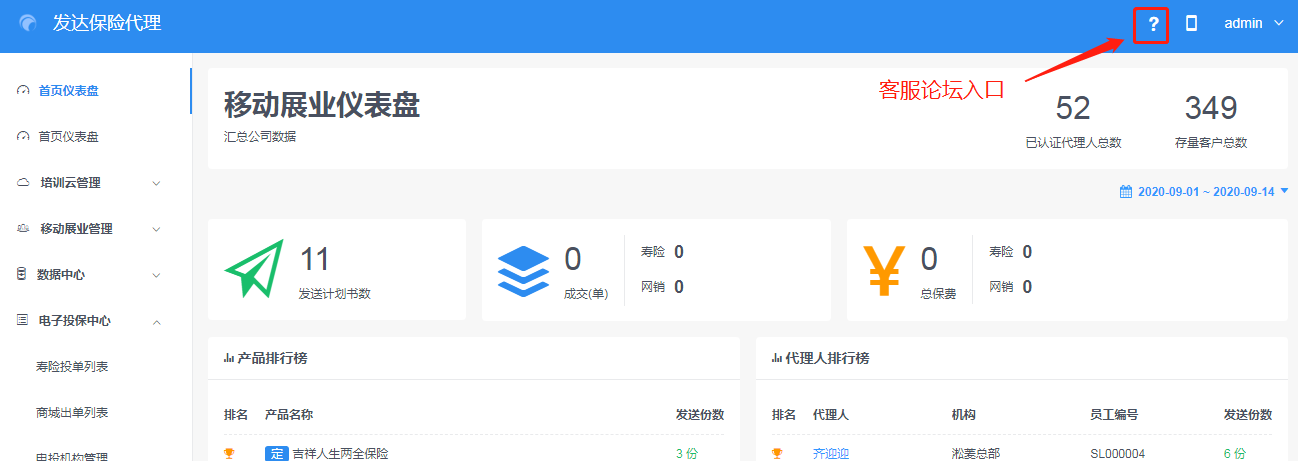Click the question mark help icon
Image resolution: width=1298 pixels, height=461 pixels.
pyautogui.click(x=1152, y=24)
